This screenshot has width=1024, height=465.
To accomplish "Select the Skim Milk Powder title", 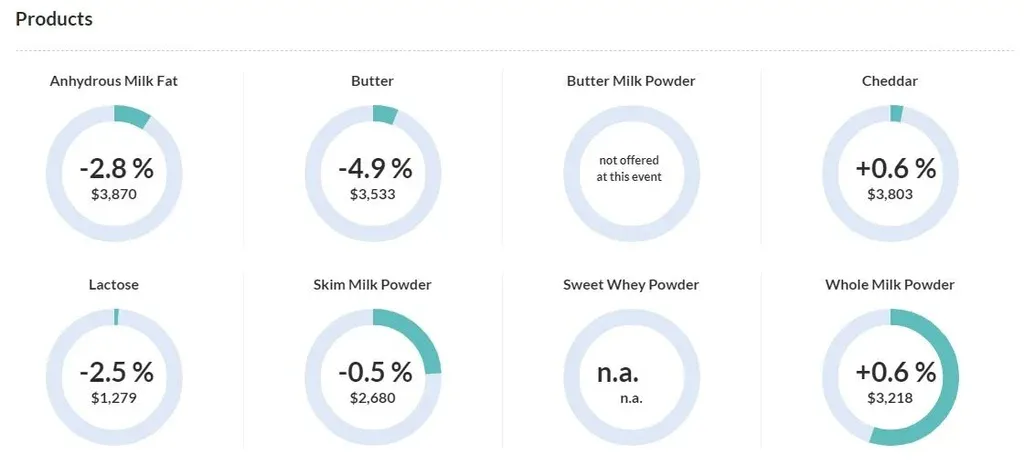I will pyautogui.click(x=372, y=285).
